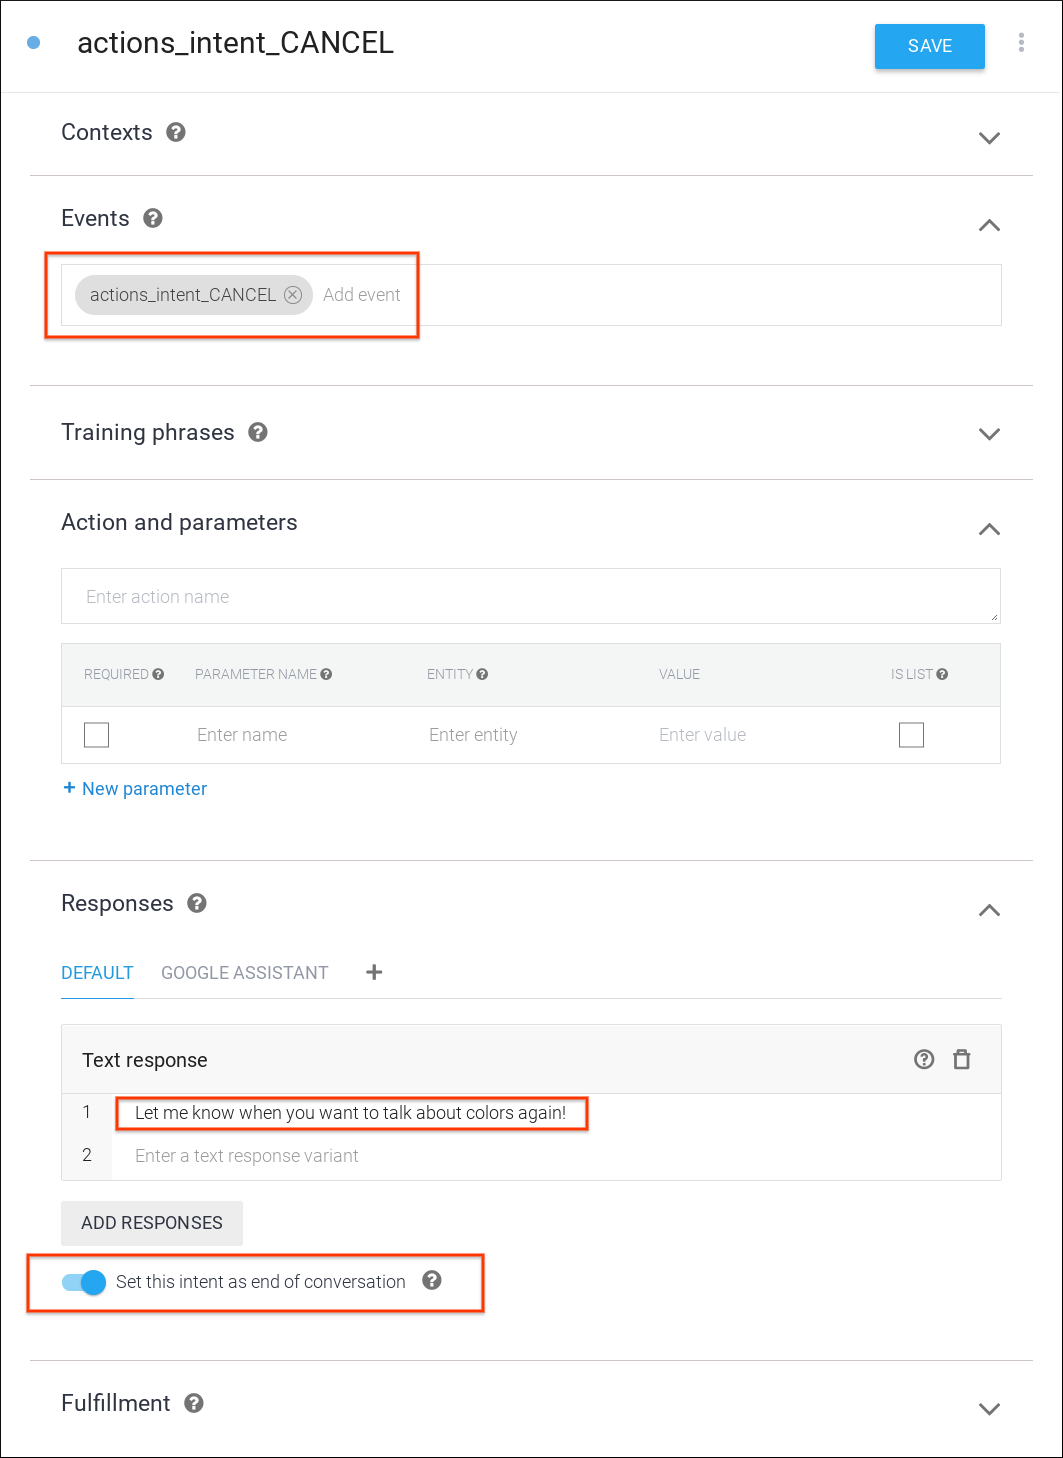
Task: Click the Text response help icon
Action: pos(924,1060)
